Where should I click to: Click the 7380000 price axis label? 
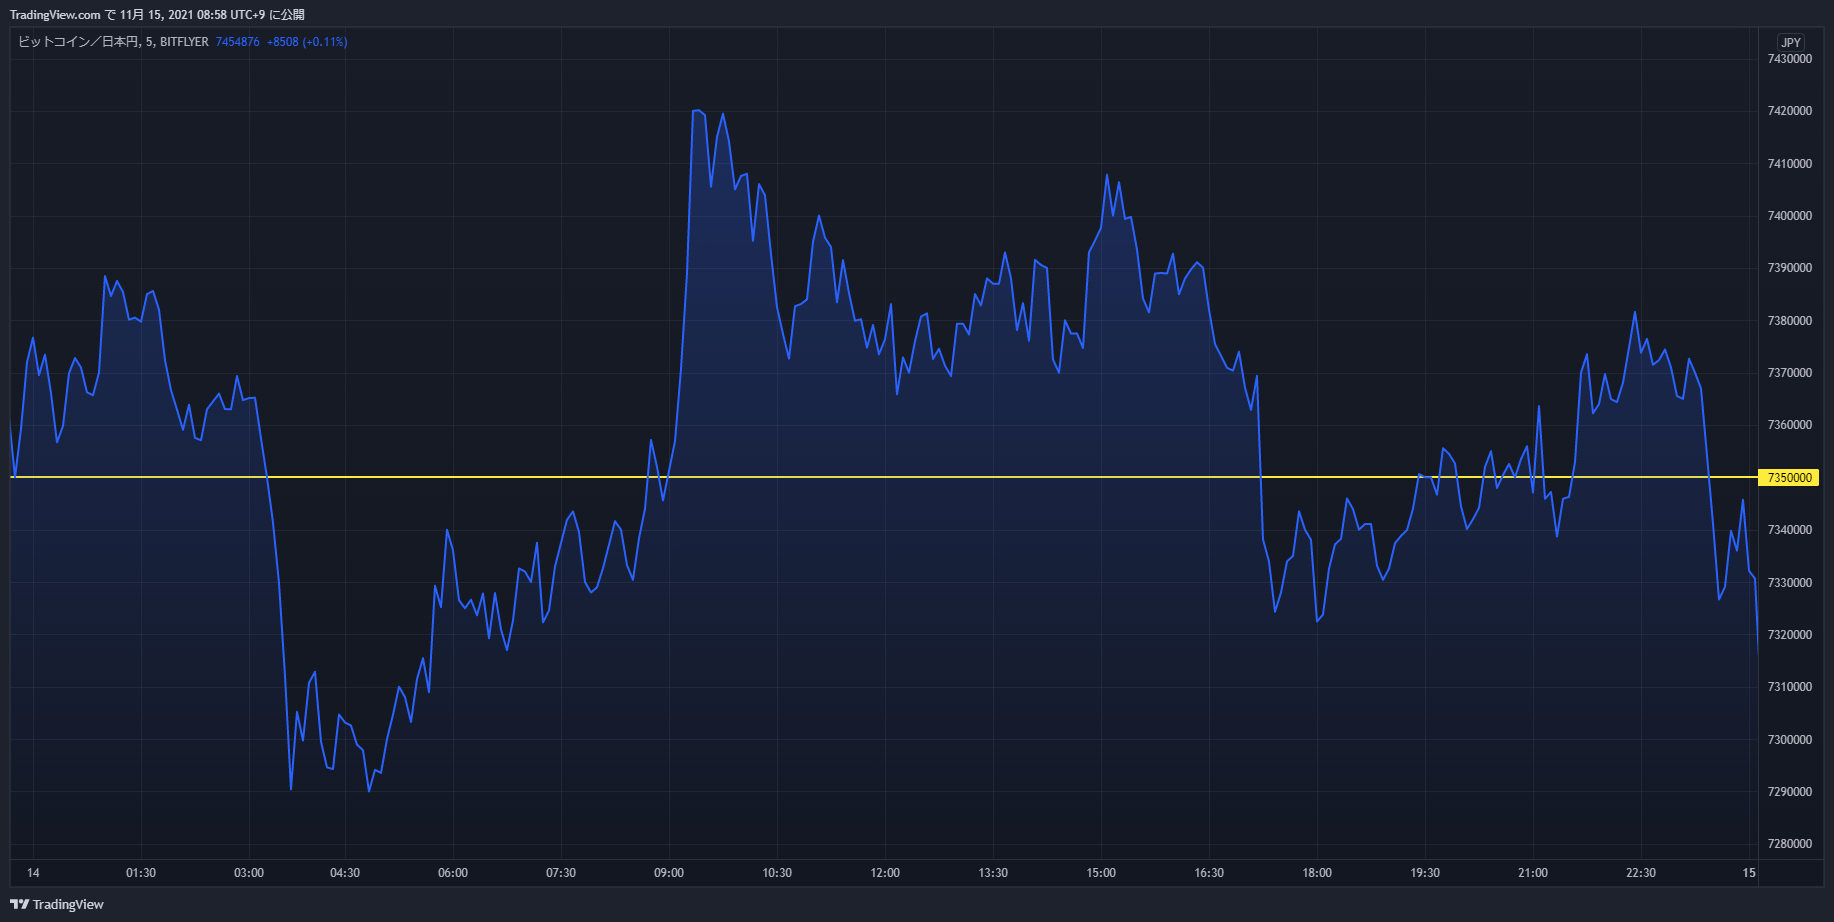coord(1789,321)
